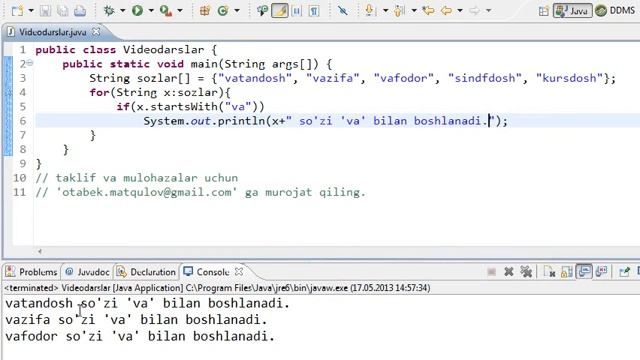This screenshot has height=360, width=640.
Task: Toggle Show Console on Standard Error
Action: tap(602, 271)
